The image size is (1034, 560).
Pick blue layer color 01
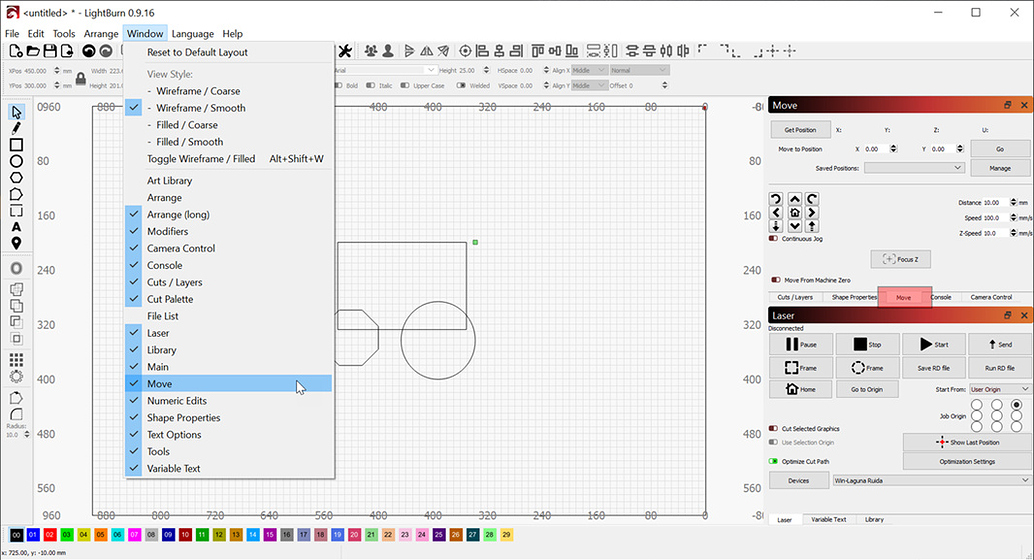point(33,535)
